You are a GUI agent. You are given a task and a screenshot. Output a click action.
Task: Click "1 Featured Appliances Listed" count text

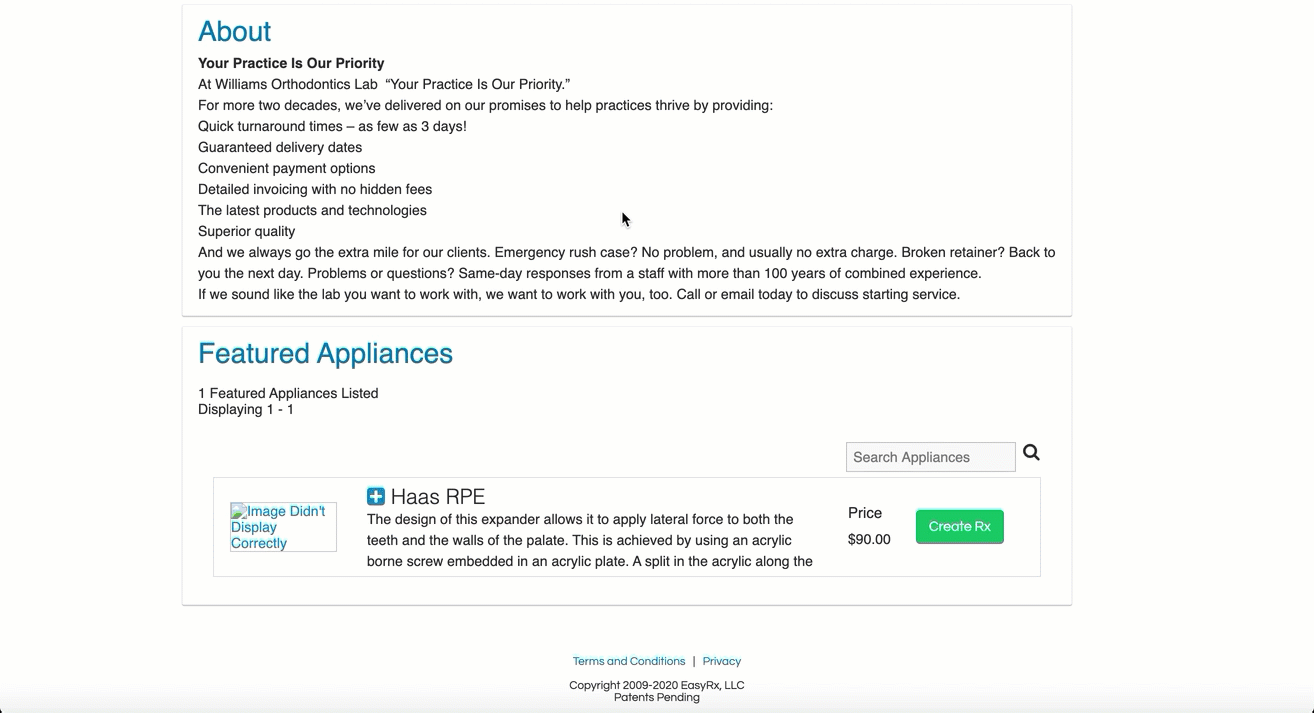[x=288, y=393]
